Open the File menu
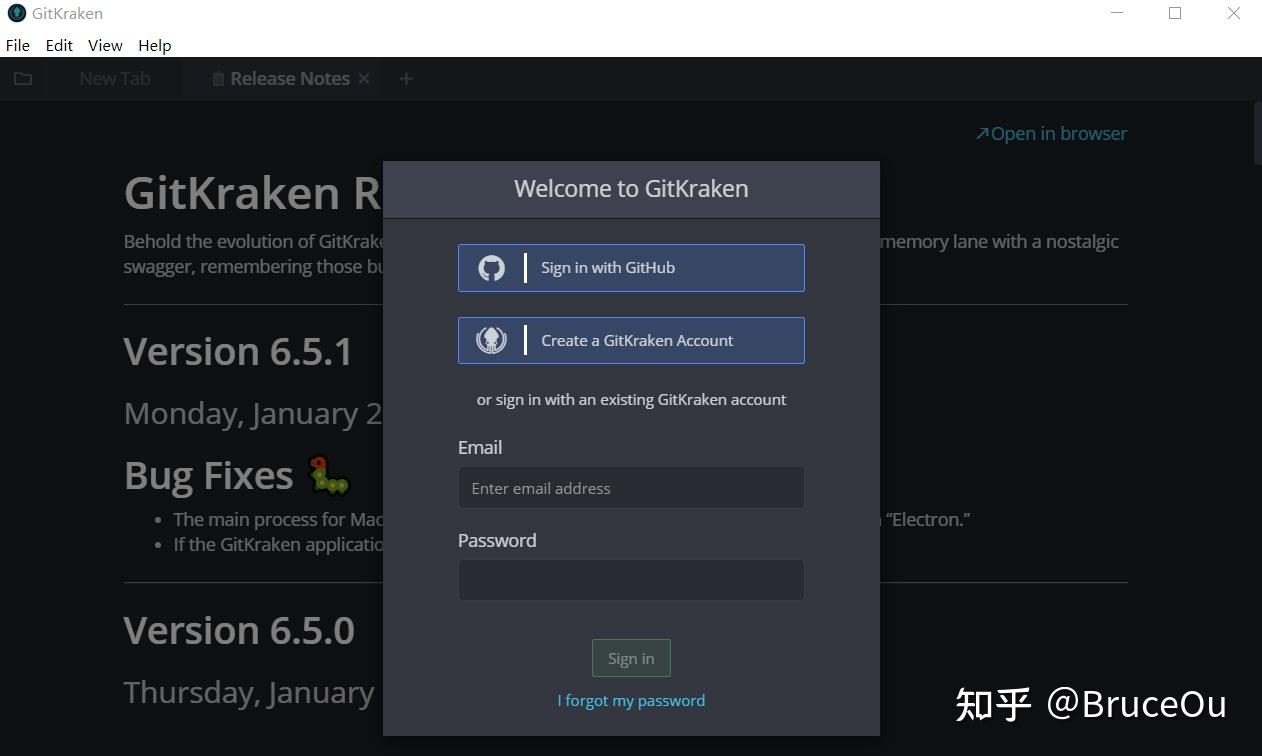Screen dimensions: 1262x756 [x=17, y=45]
